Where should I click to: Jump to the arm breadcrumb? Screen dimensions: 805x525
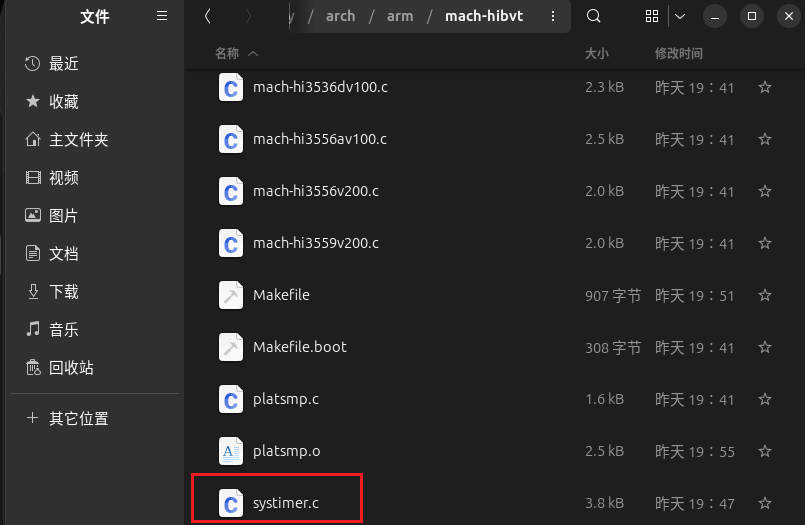point(399,16)
